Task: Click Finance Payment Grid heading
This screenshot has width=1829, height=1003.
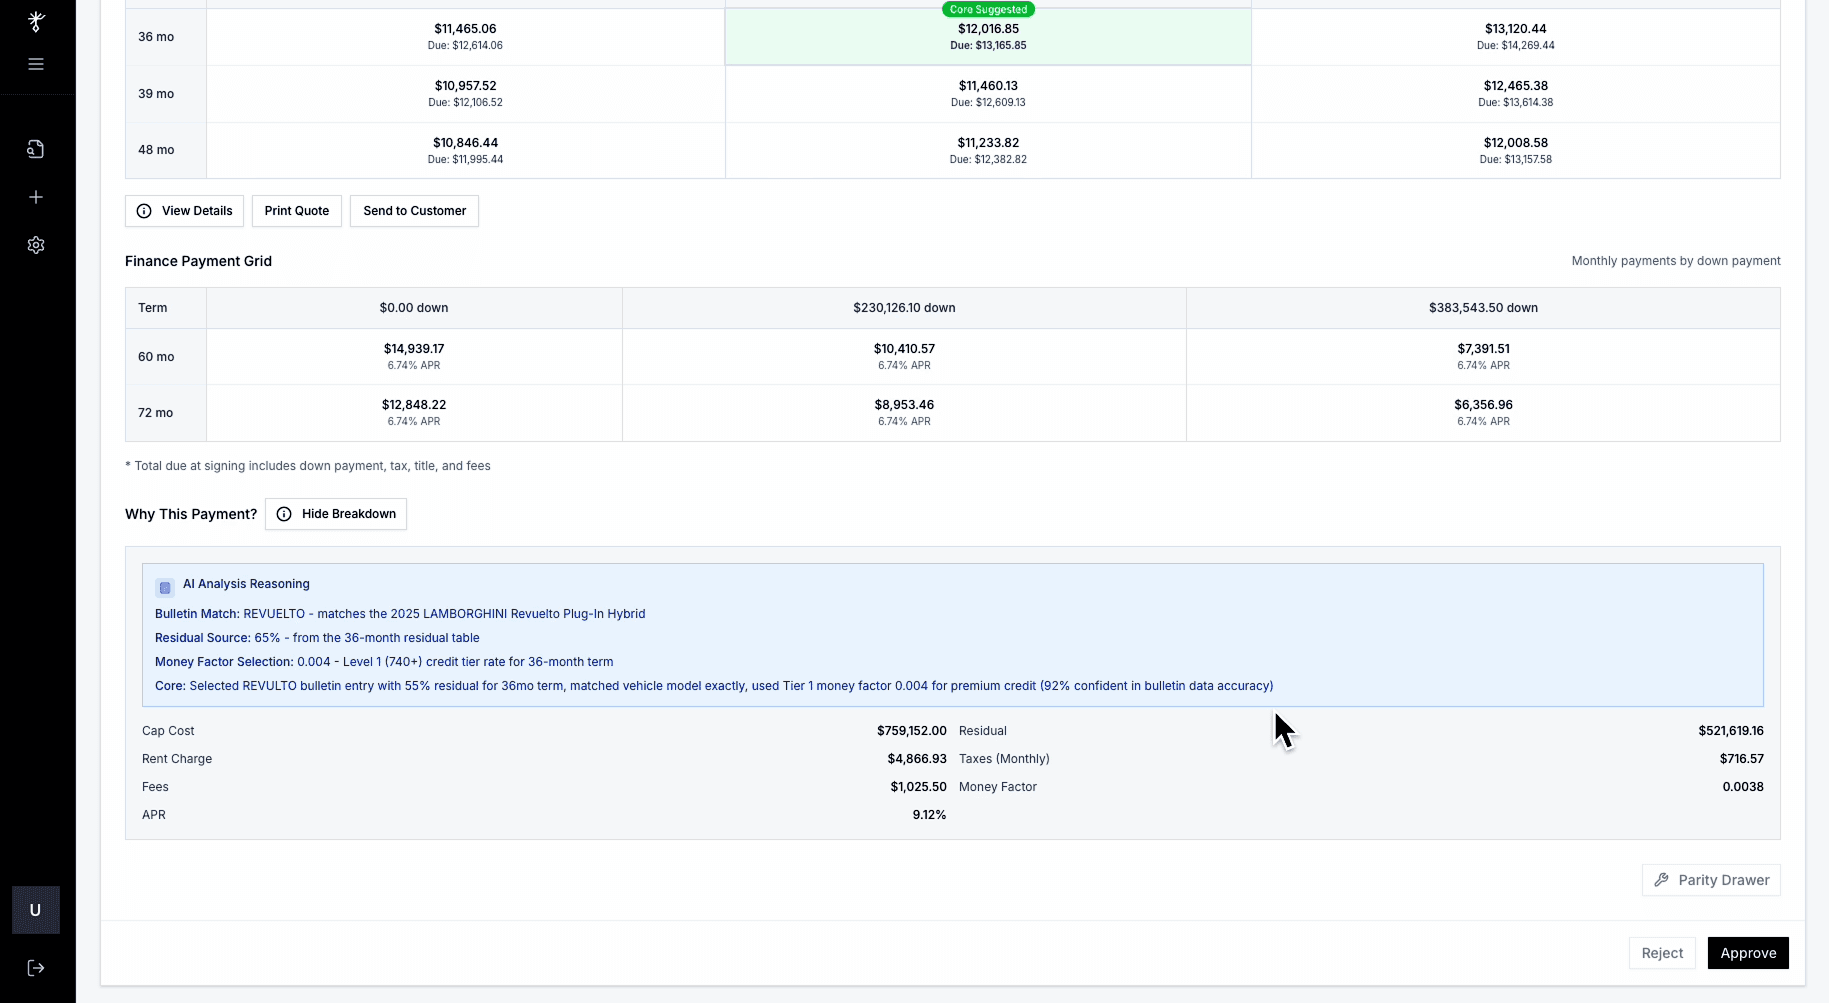Action: (x=198, y=261)
